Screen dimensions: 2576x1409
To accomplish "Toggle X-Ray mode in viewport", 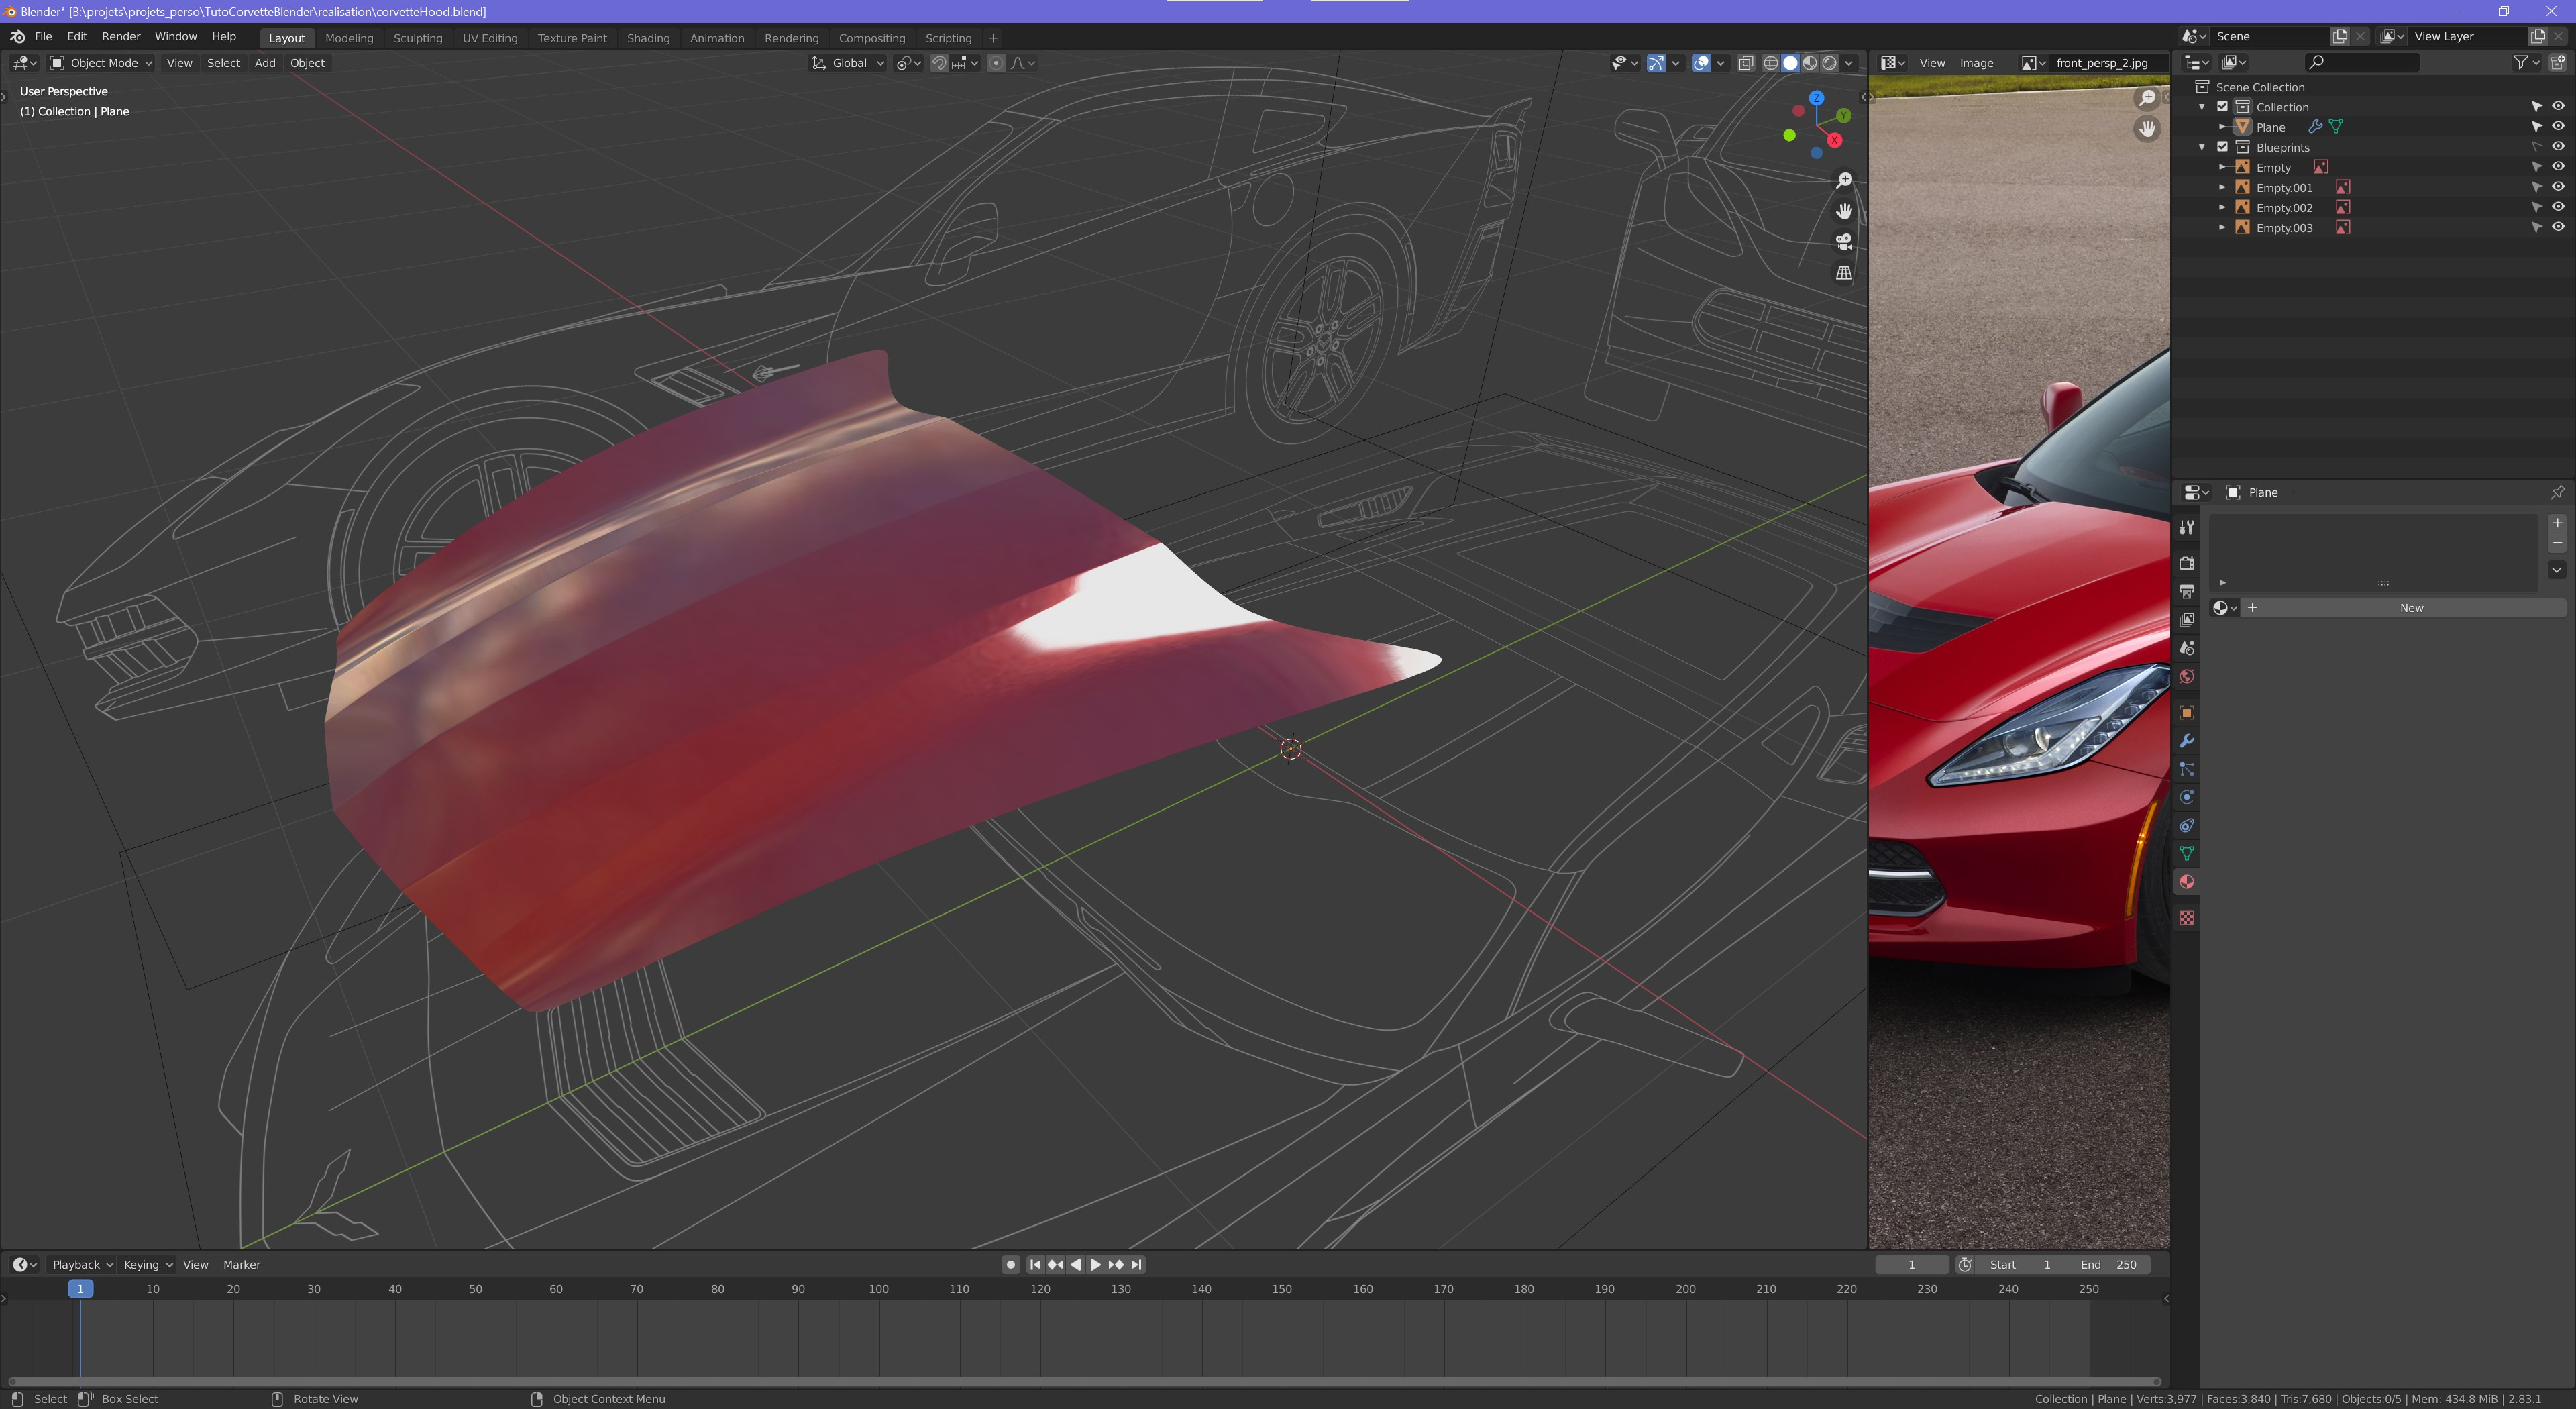I will point(1746,63).
